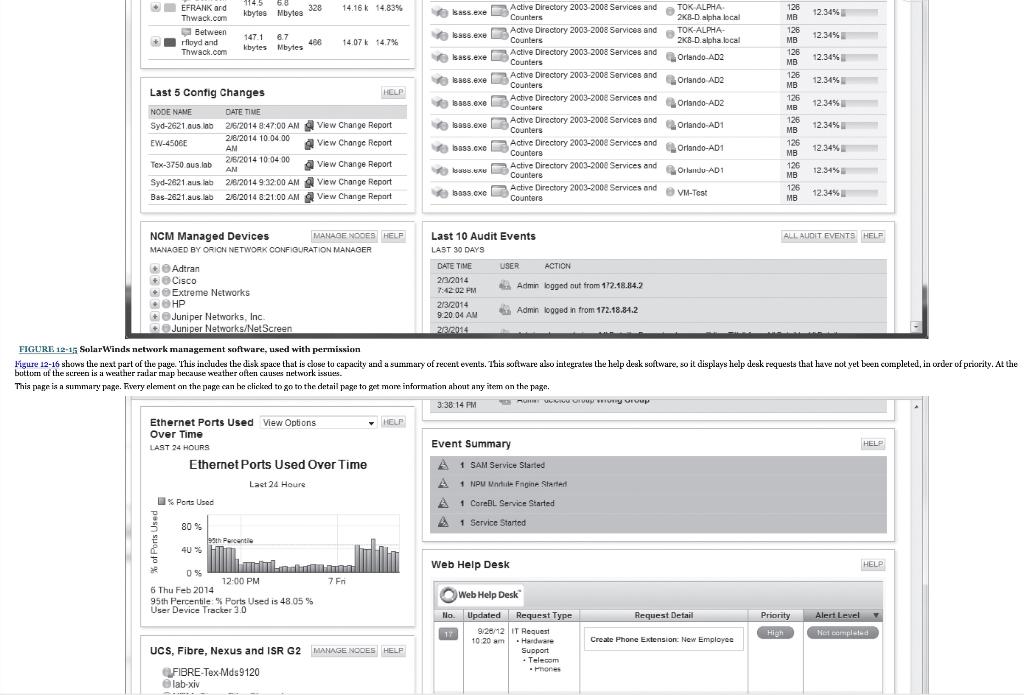
Task: Click the Create Phone Extension: New Employee request detail
Action: pos(662,639)
